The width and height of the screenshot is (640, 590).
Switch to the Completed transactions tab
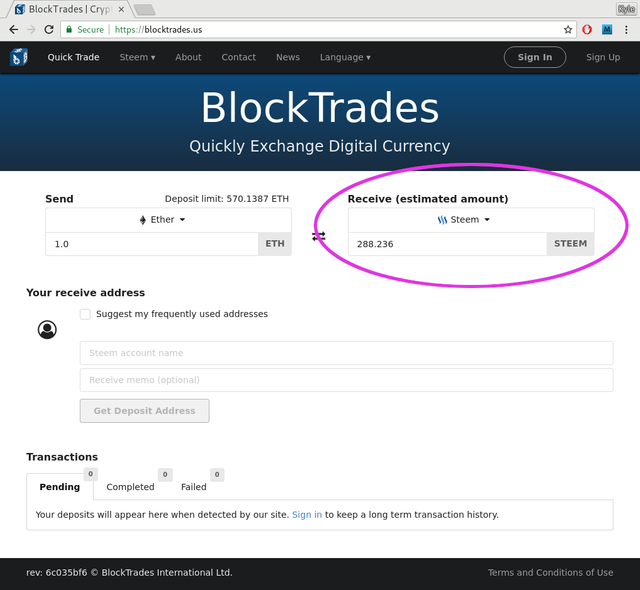click(130, 487)
